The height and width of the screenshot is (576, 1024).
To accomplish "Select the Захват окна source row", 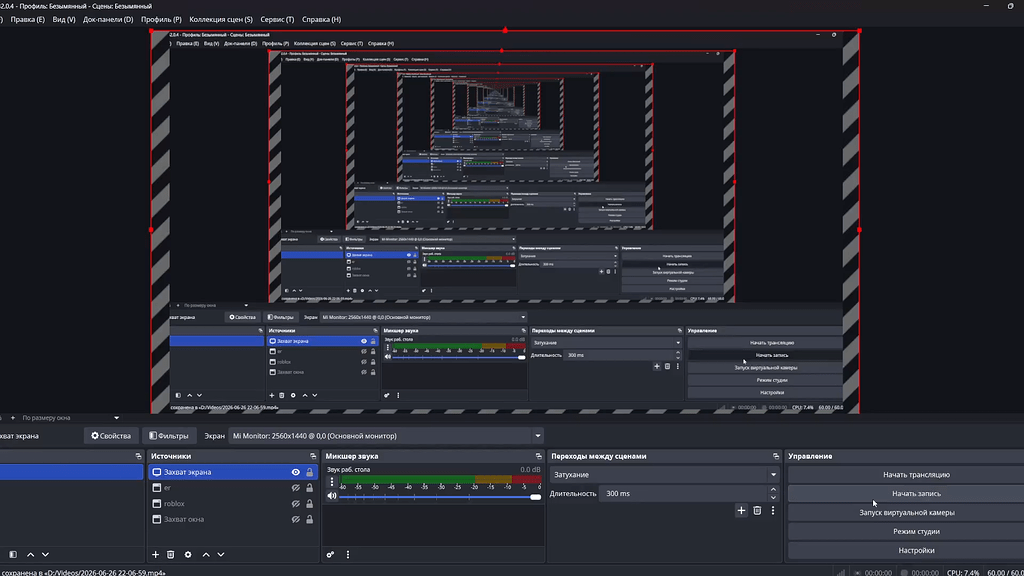I will 232,519.
